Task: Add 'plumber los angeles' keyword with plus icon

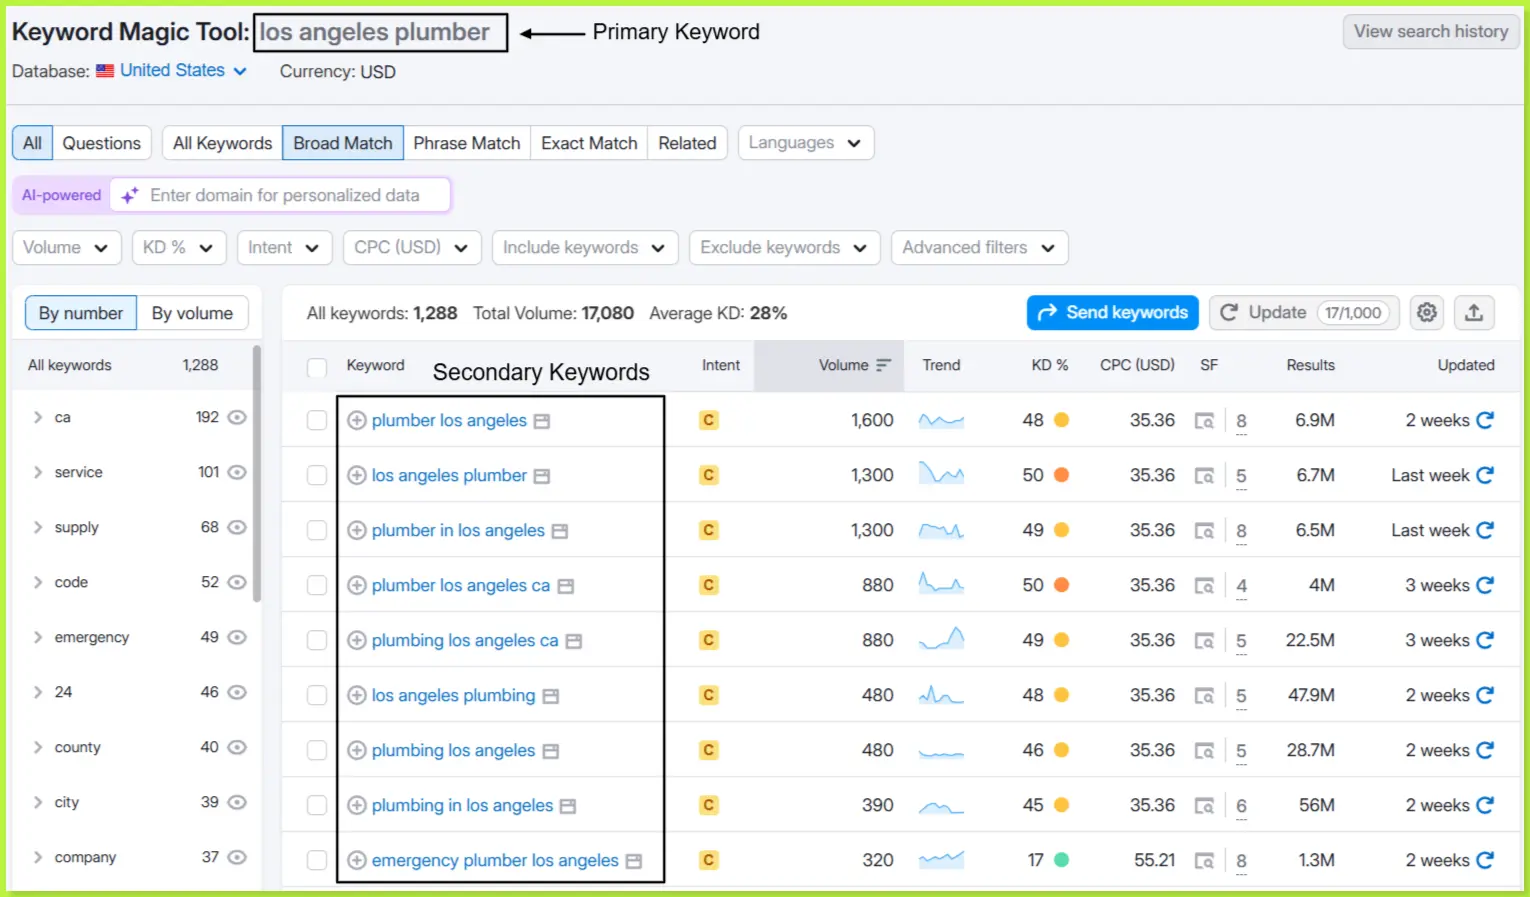Action: point(356,421)
